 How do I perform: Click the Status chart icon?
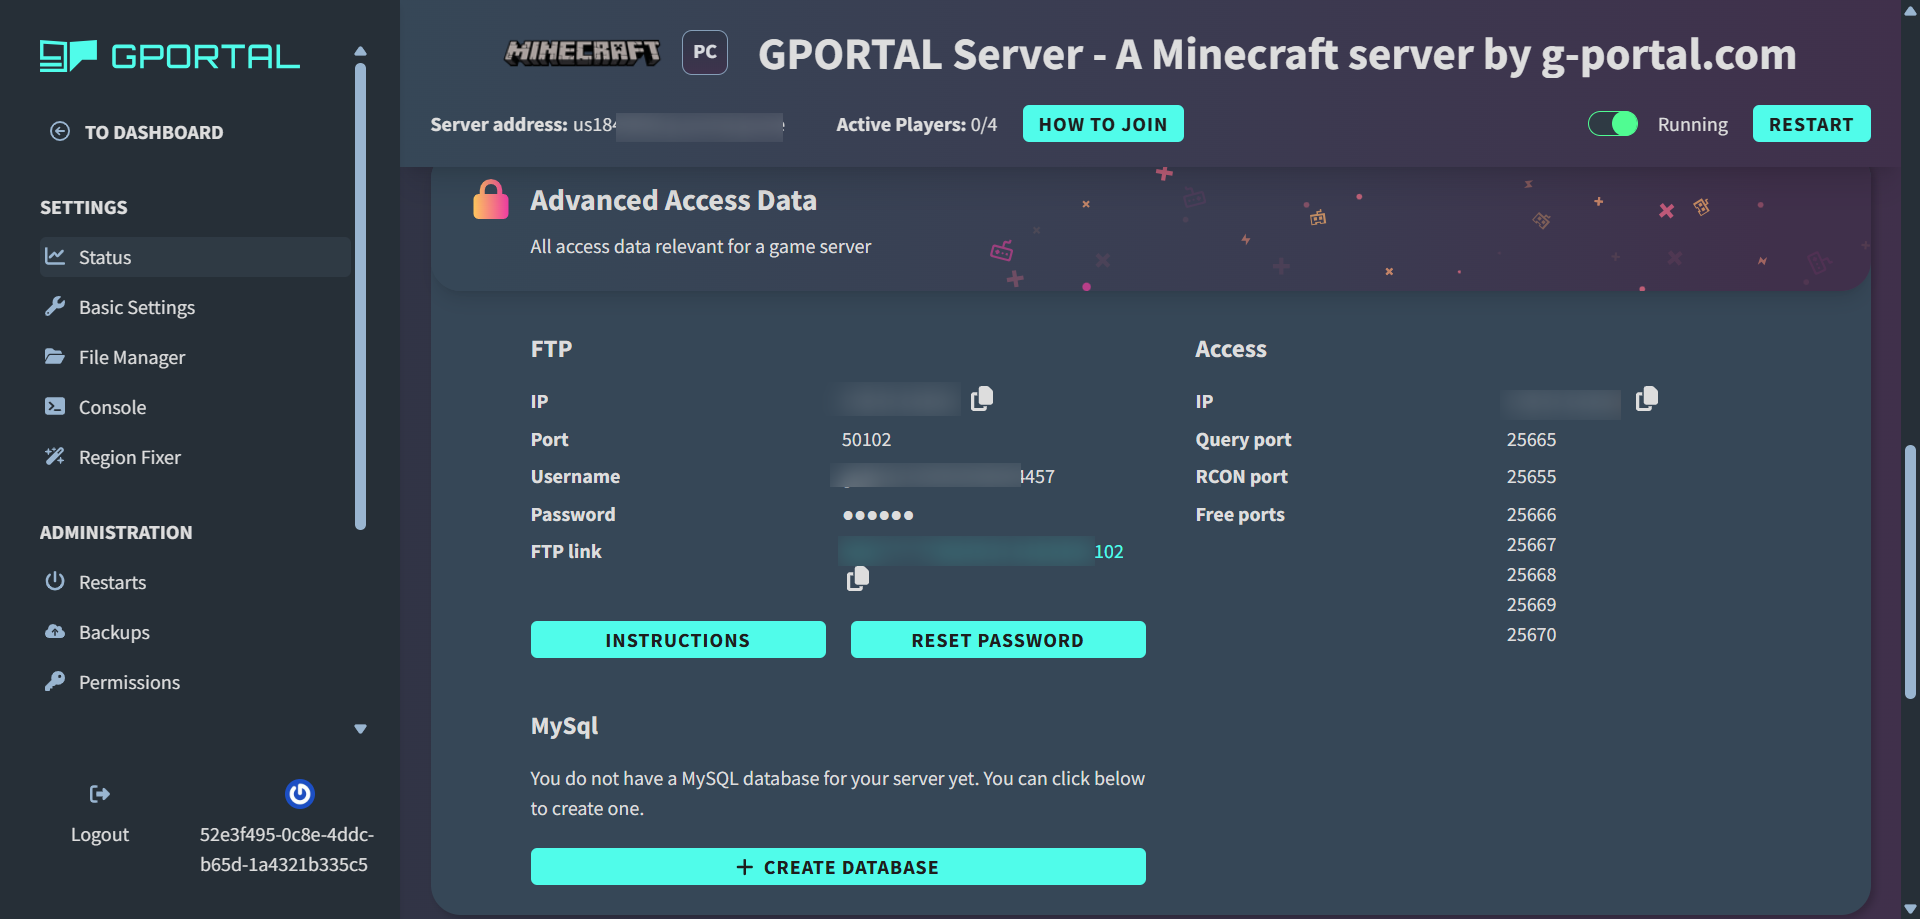pyautogui.click(x=55, y=256)
